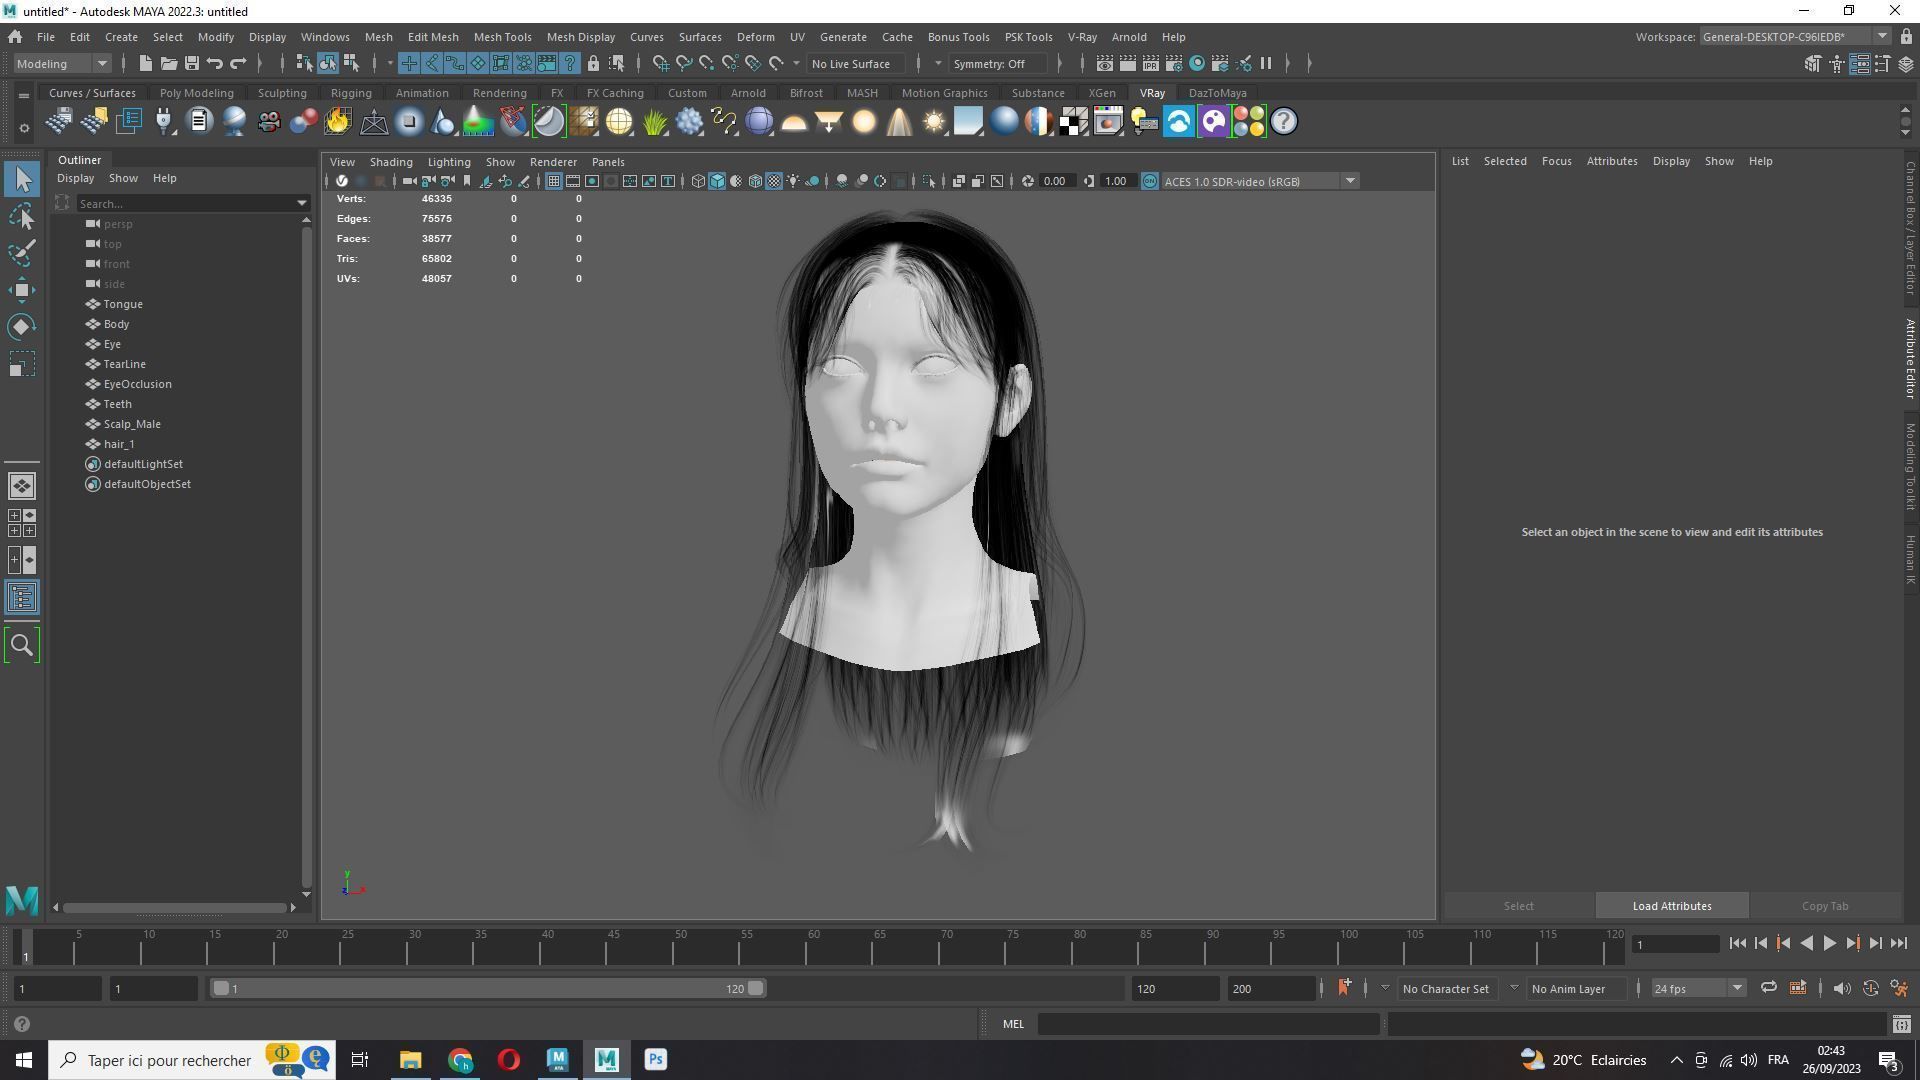Open the Mesh Tools menu
The image size is (1920, 1080).
pos(502,37)
